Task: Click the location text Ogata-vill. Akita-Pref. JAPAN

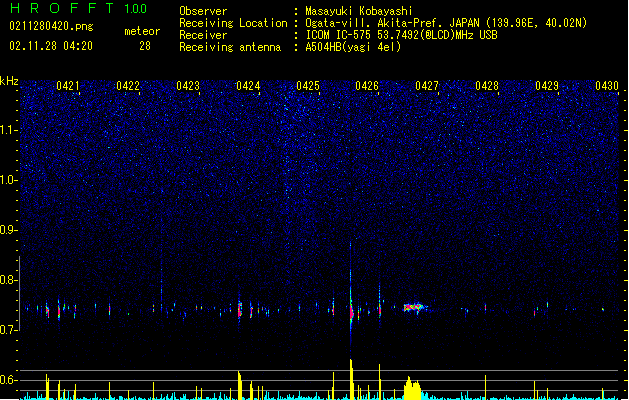Action: pos(392,23)
